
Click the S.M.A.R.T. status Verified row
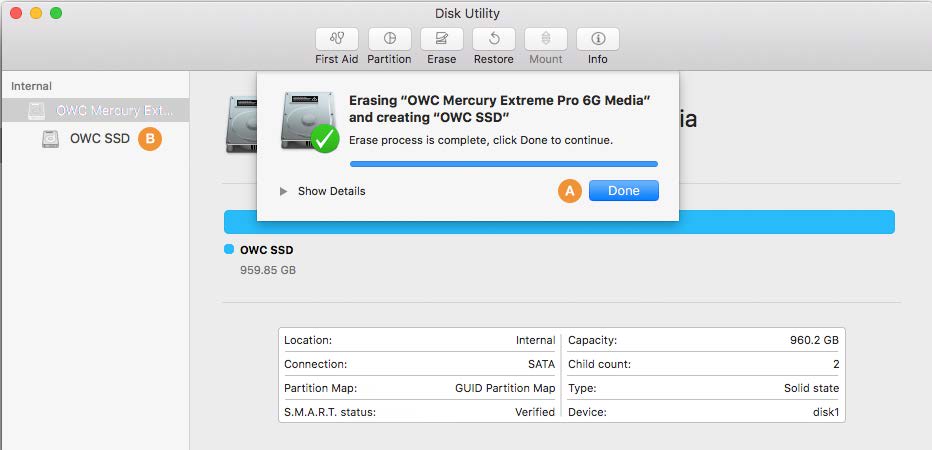(419, 412)
